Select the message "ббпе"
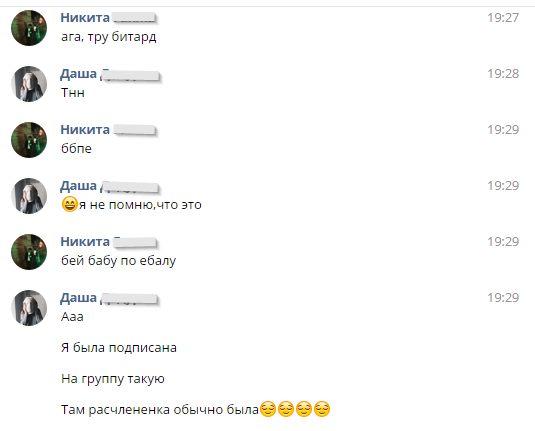 [x=76, y=148]
